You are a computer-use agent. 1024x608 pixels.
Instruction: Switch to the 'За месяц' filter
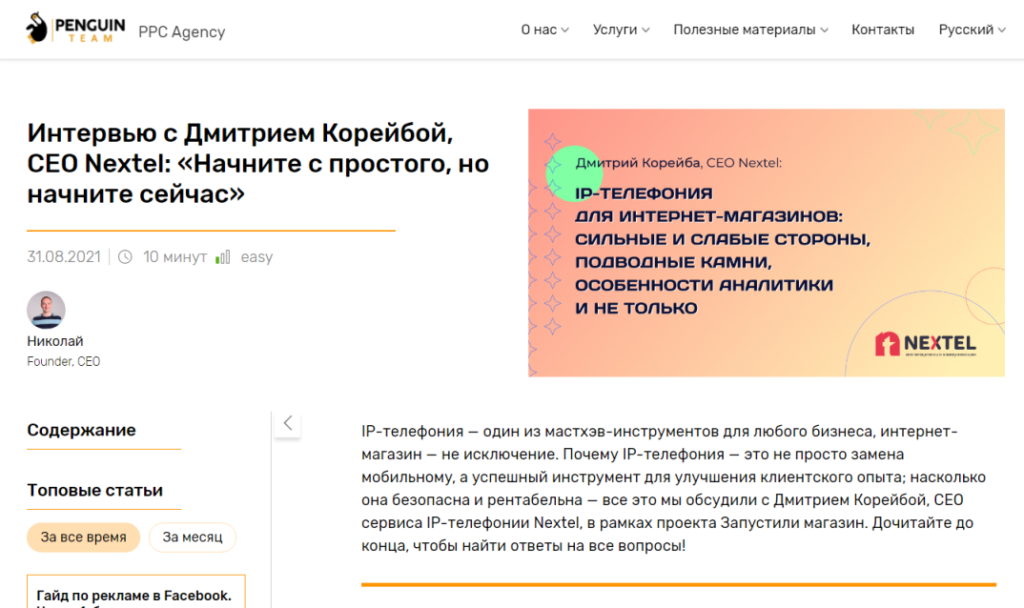pyautogui.click(x=192, y=537)
